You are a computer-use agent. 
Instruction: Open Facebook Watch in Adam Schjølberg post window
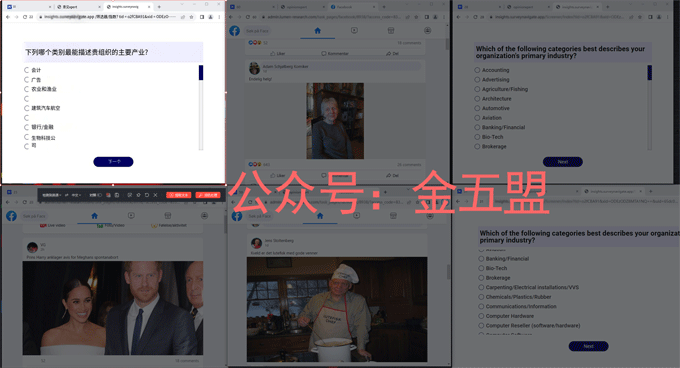[354, 31]
